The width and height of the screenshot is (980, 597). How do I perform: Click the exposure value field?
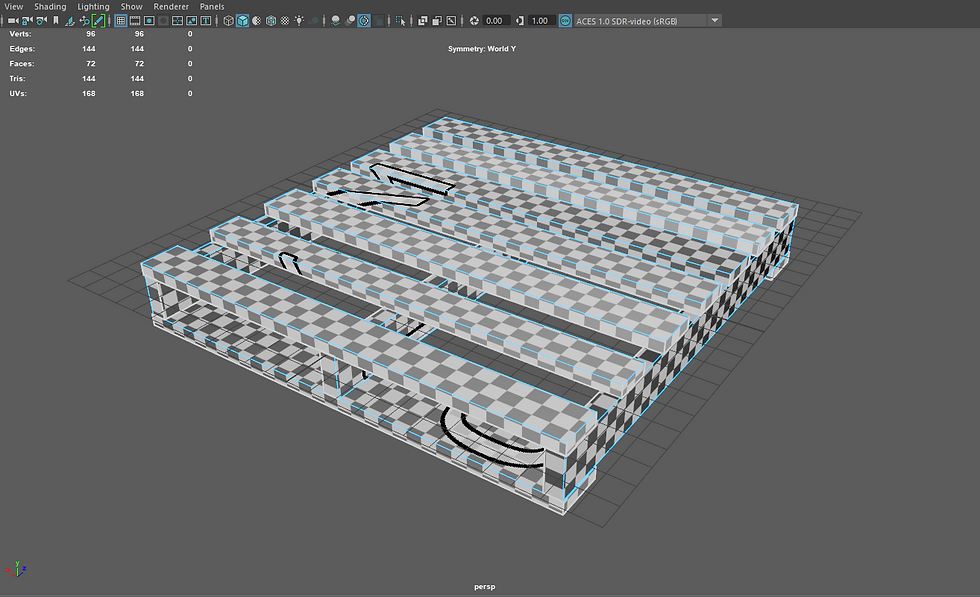tap(496, 20)
